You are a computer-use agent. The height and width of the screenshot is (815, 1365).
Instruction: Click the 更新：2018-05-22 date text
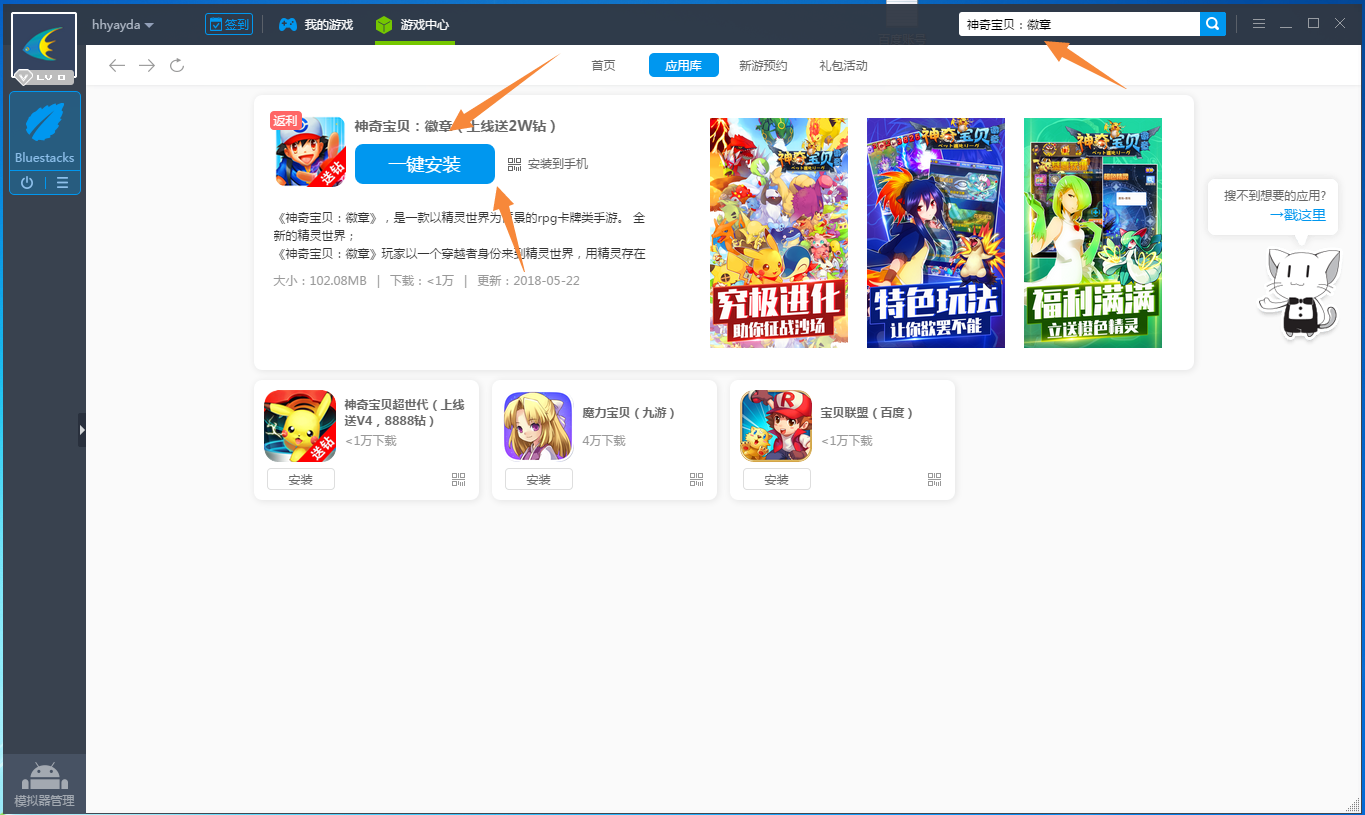[528, 281]
